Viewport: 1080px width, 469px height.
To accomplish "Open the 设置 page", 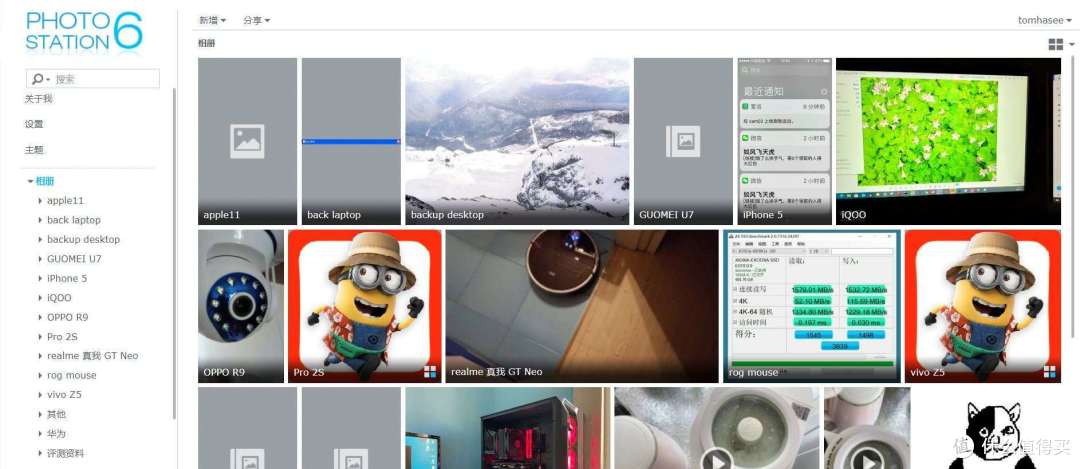I will coord(34,125).
